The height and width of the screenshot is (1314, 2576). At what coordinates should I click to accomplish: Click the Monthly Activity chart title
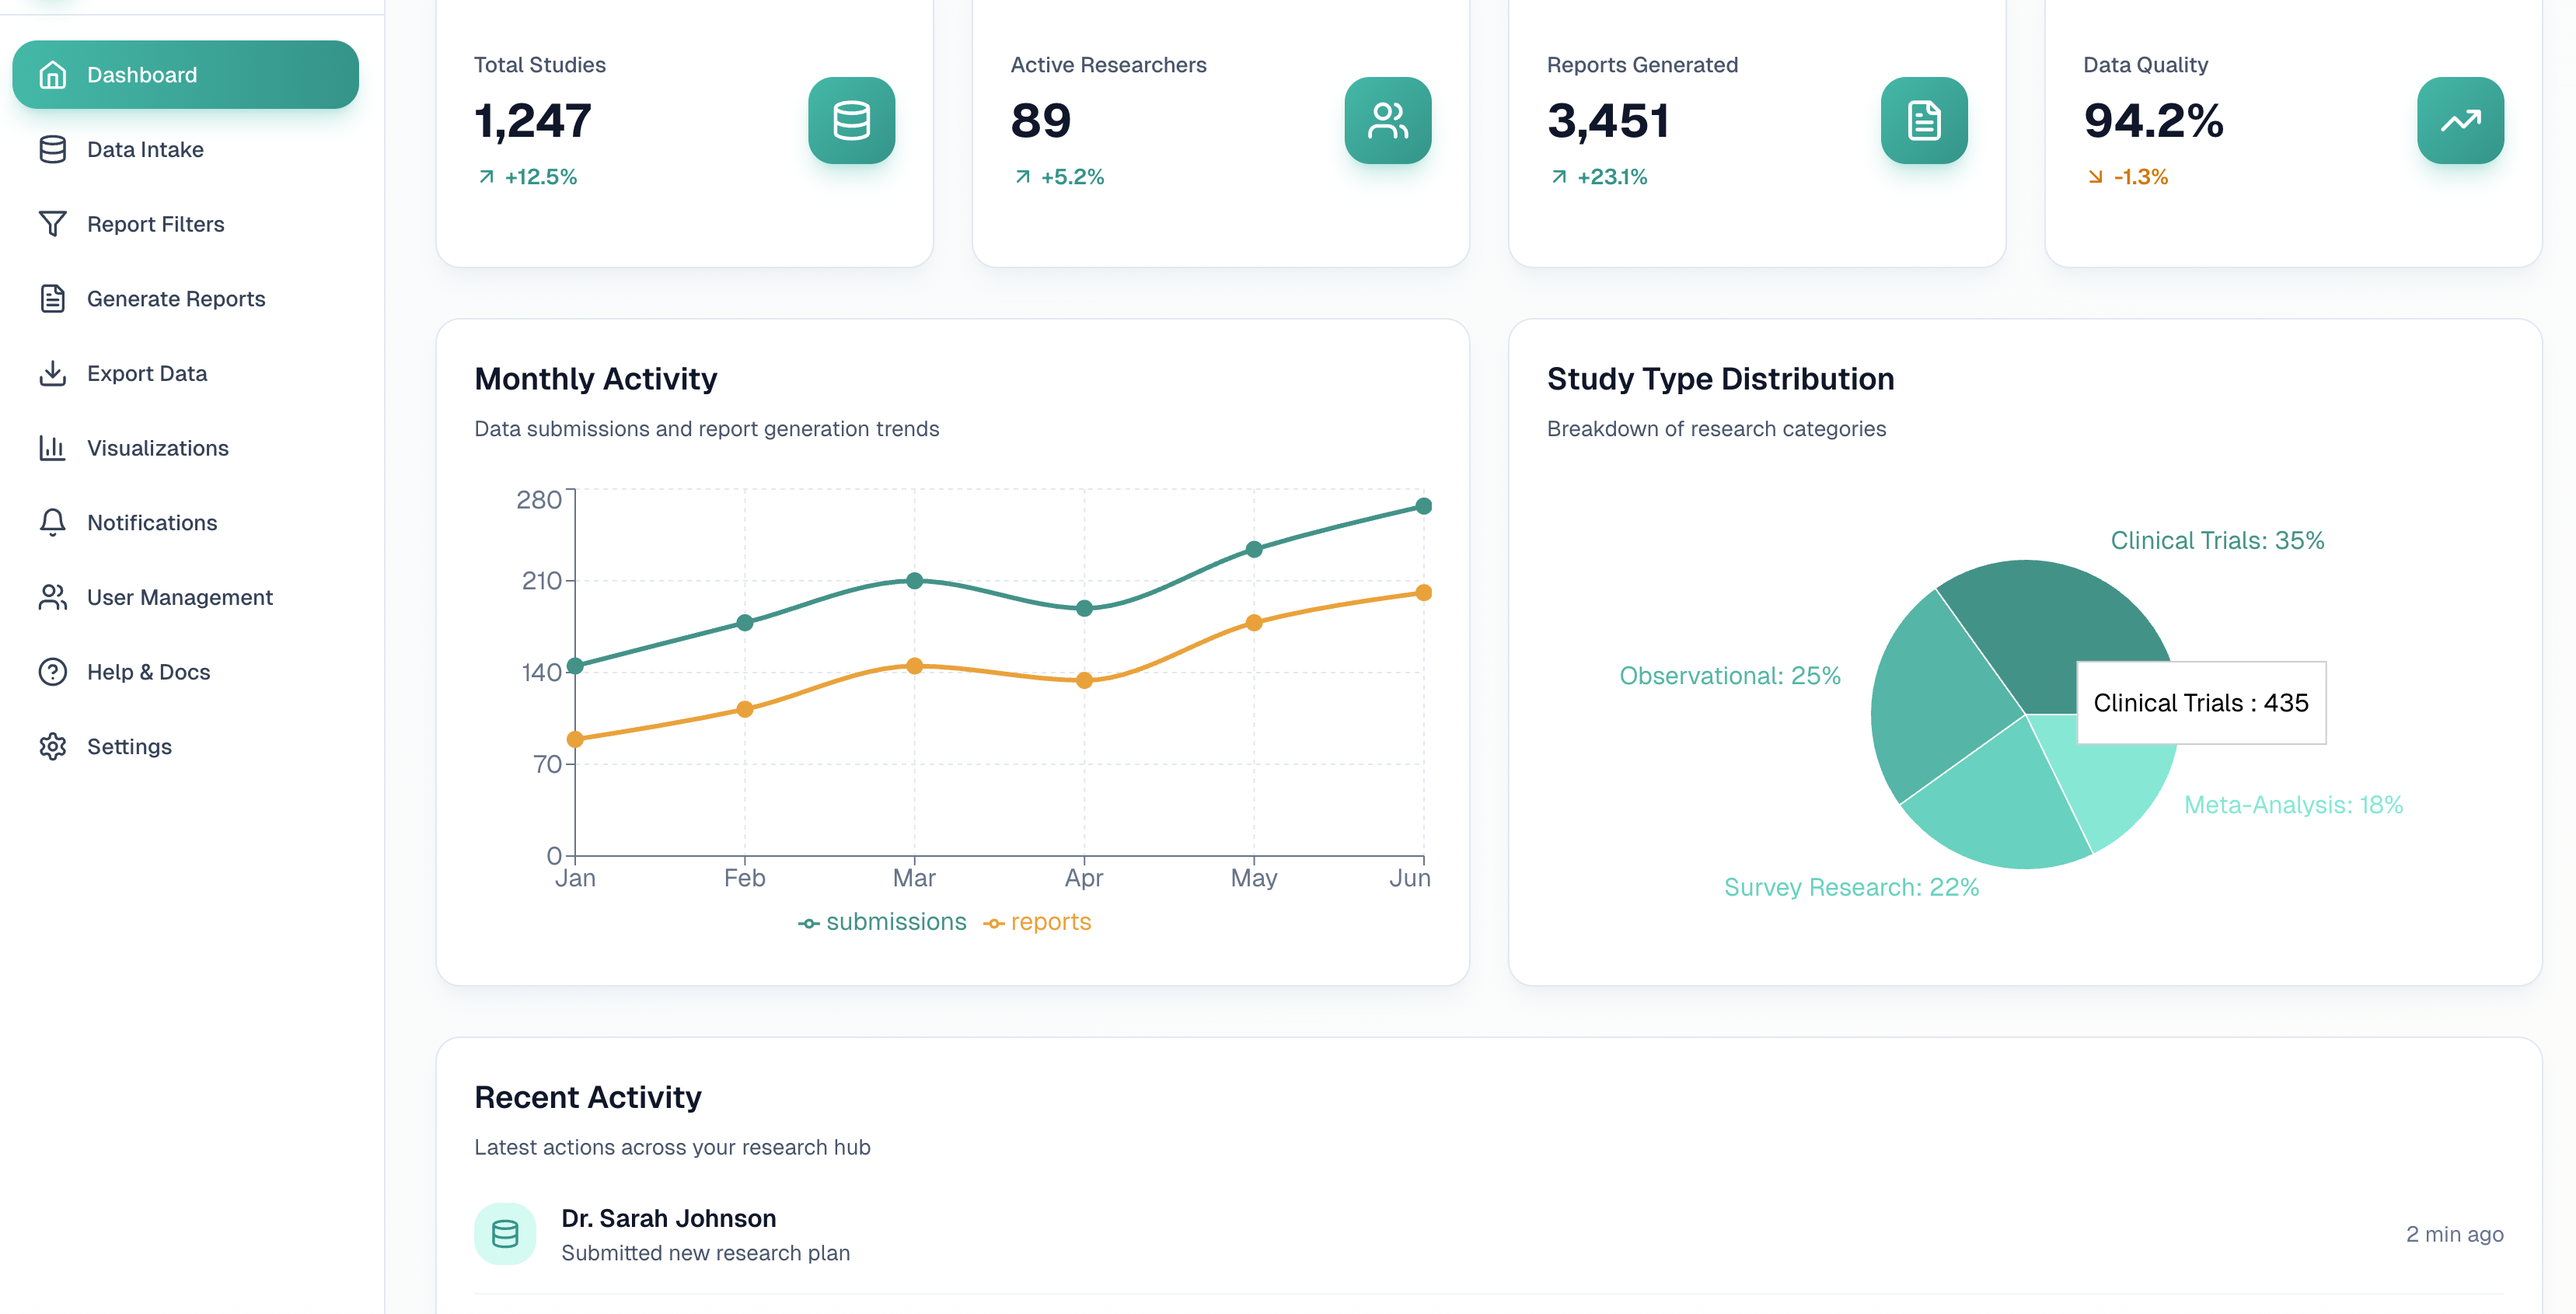tap(596, 378)
